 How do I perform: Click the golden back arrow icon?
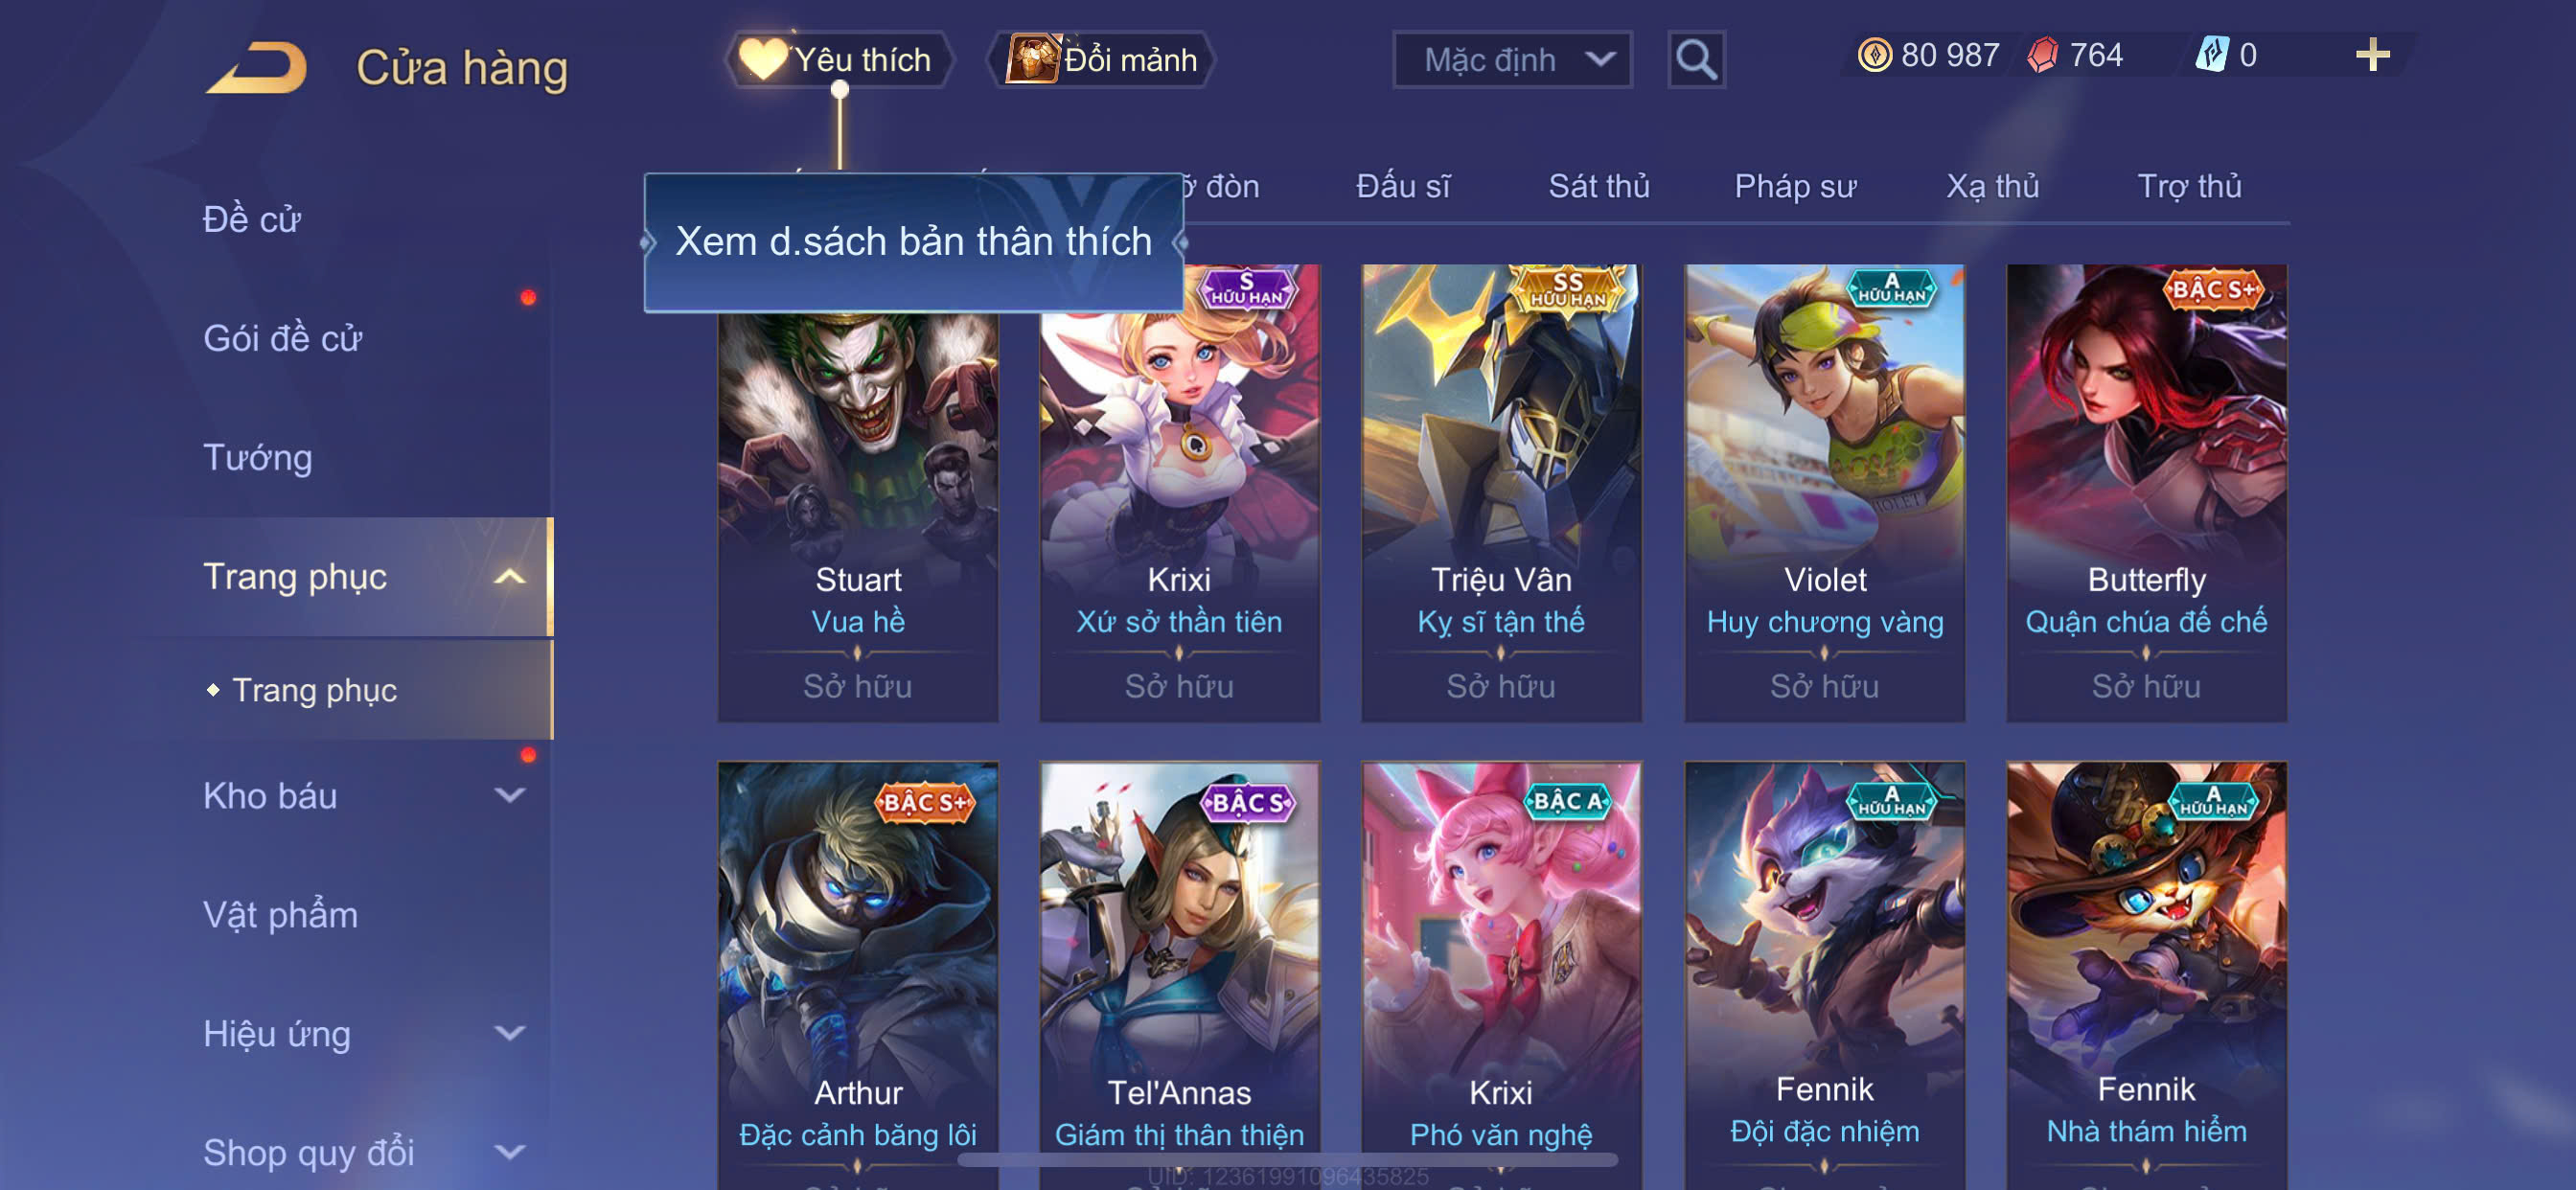257,68
